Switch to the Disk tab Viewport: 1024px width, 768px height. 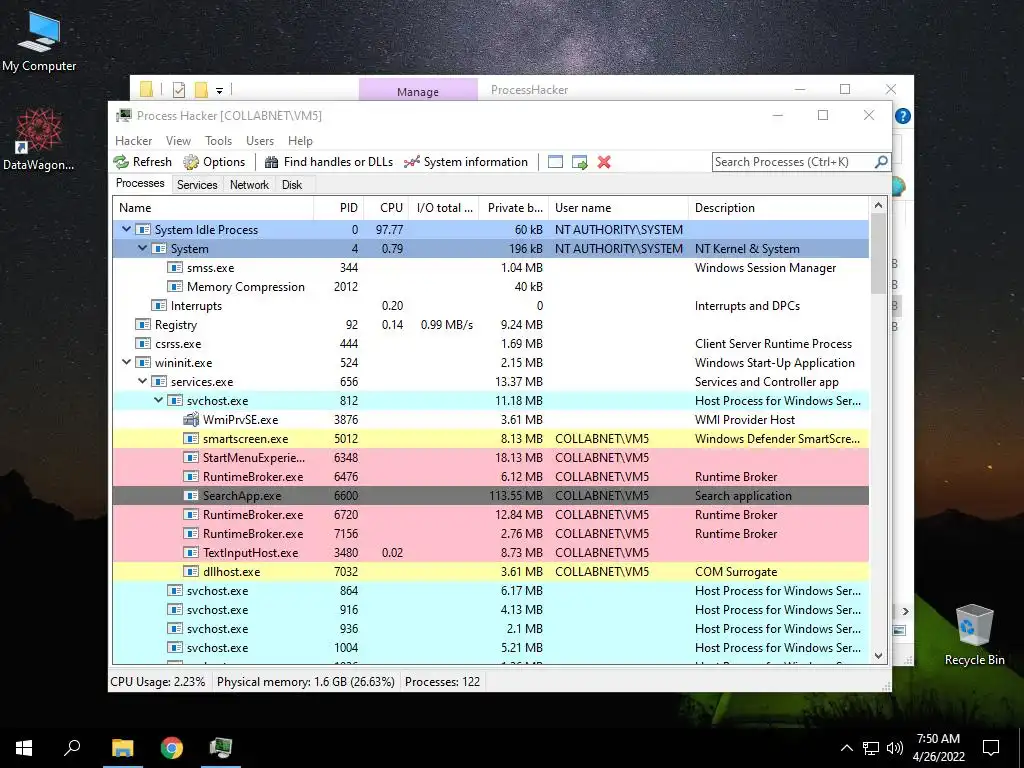[x=292, y=185]
